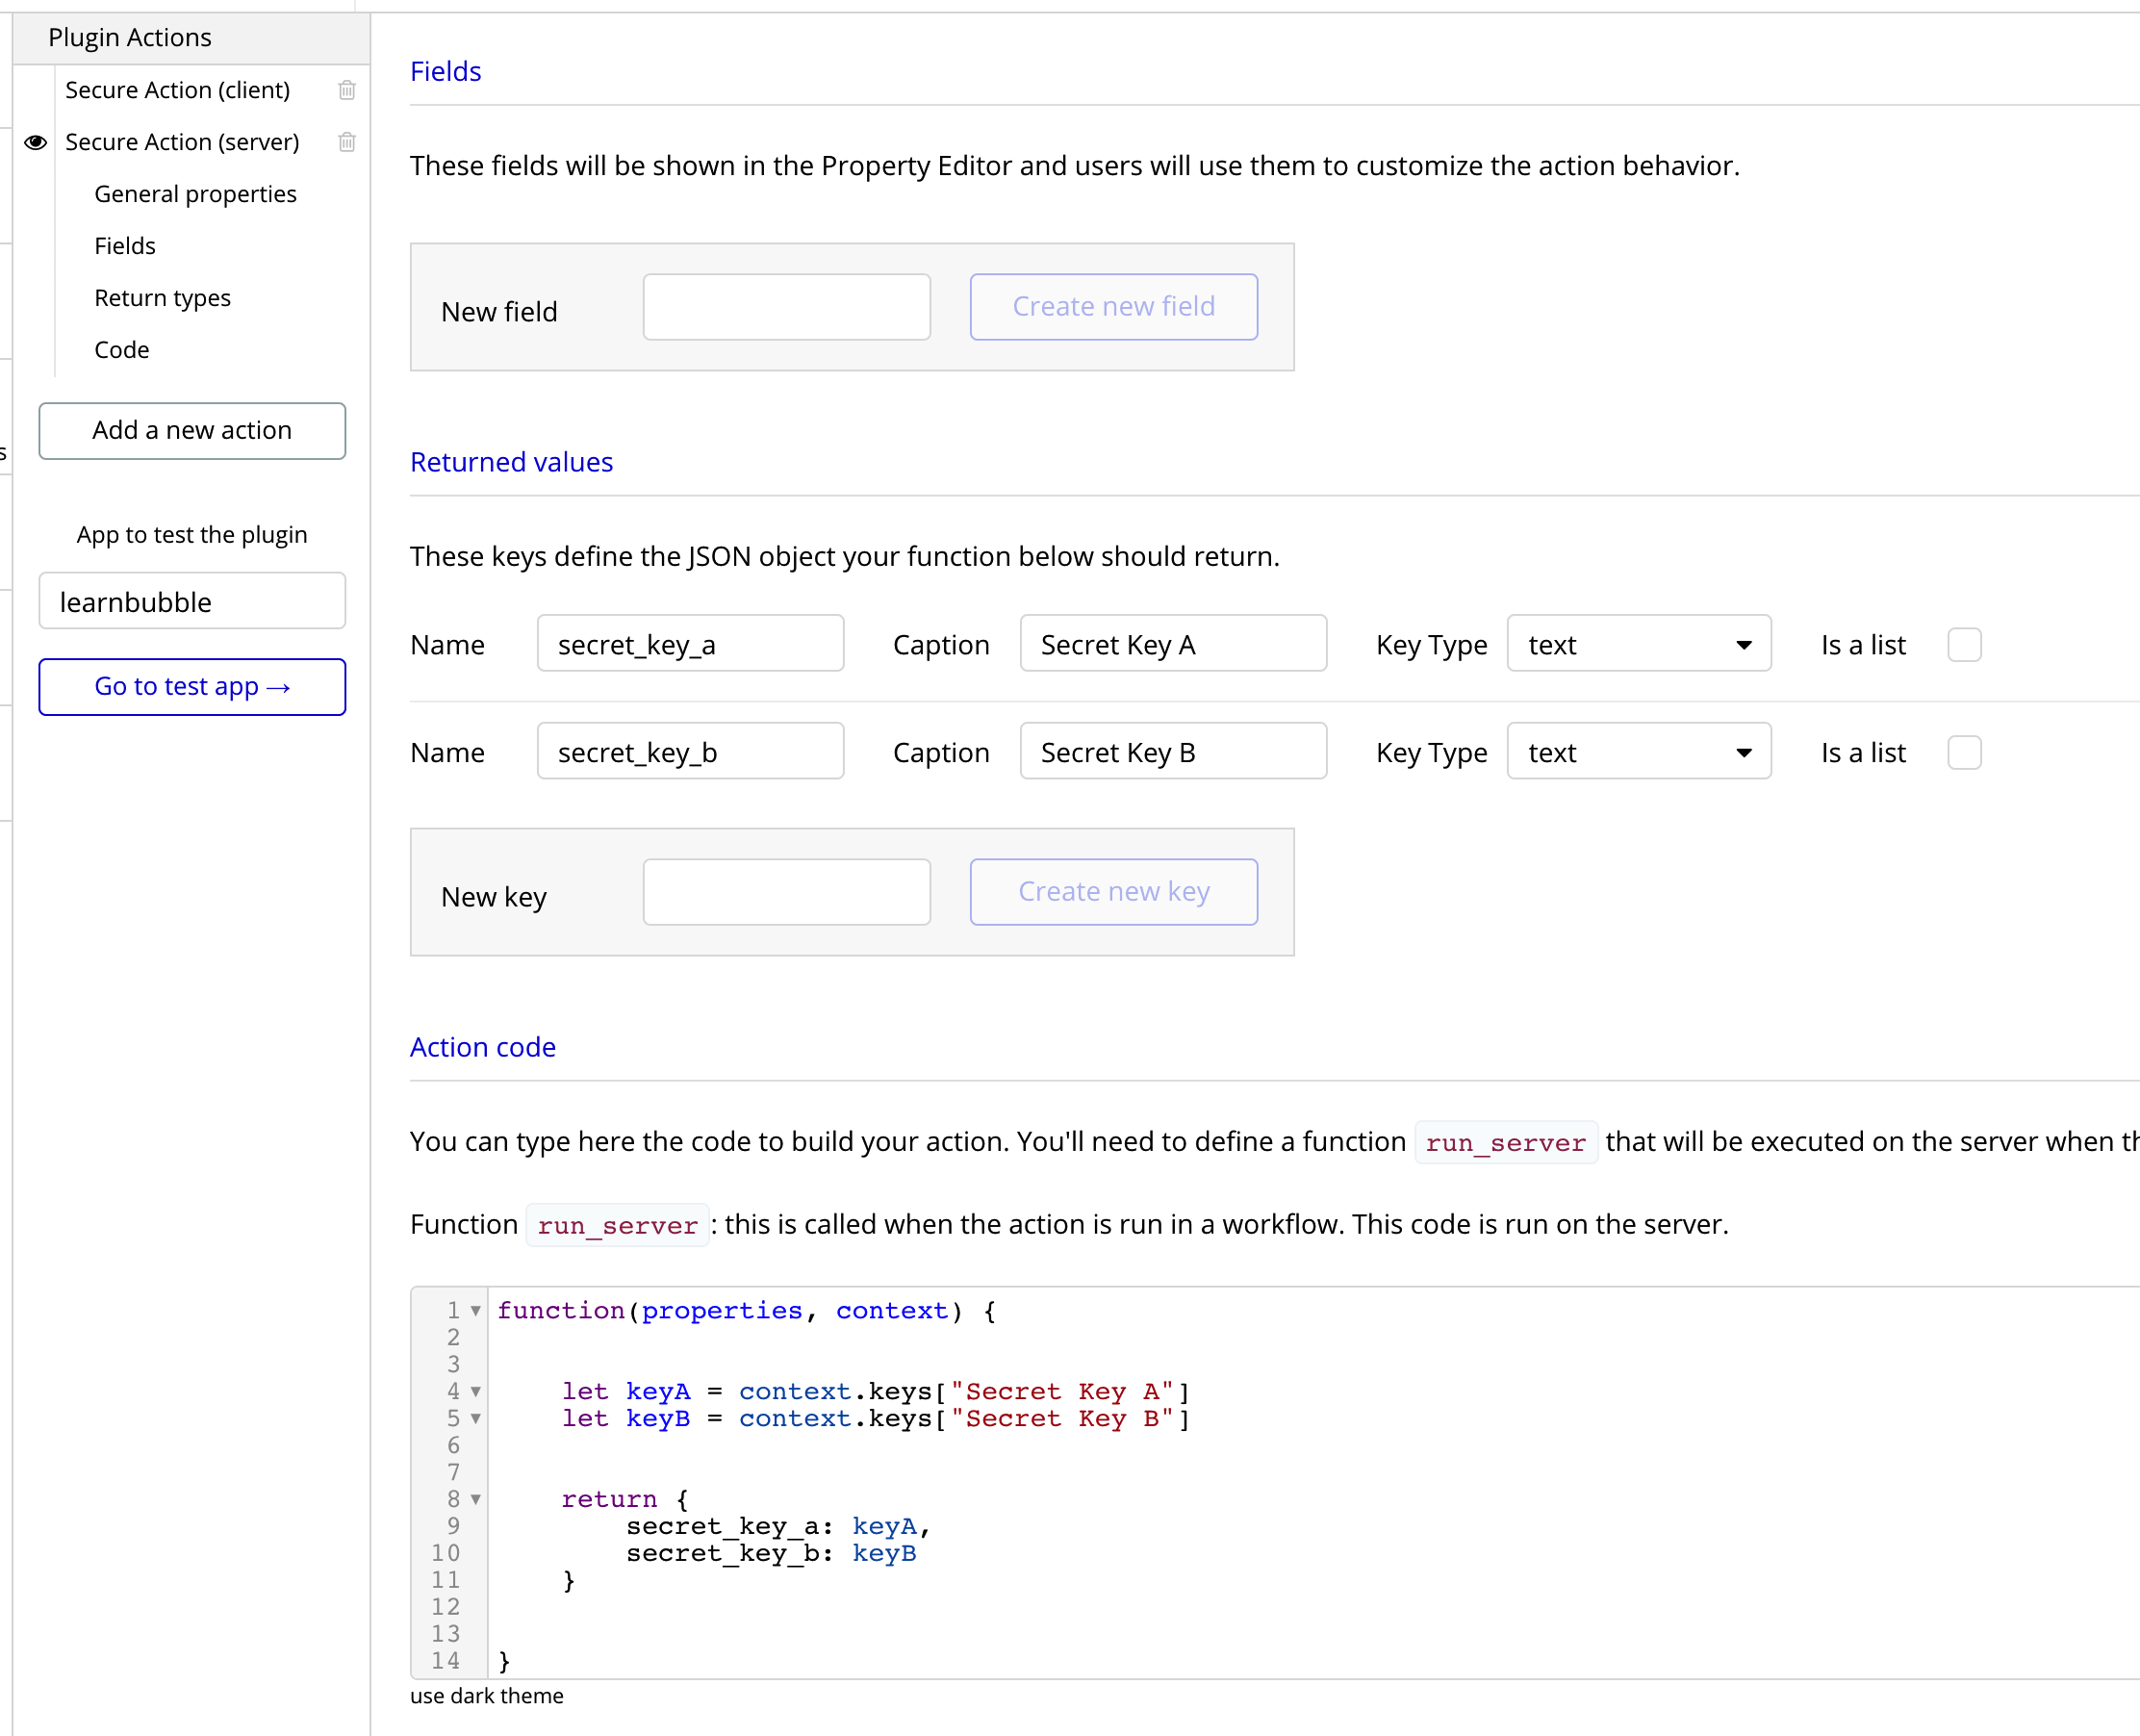2140x1736 pixels.
Task: Select Secure Action (client) action
Action: coord(178,90)
